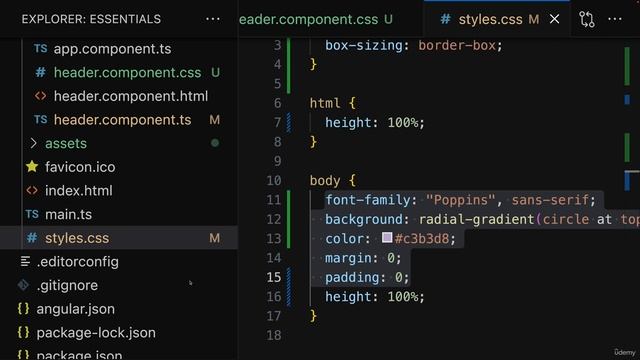
Task: Open header.component.ts file
Action: 122,120
